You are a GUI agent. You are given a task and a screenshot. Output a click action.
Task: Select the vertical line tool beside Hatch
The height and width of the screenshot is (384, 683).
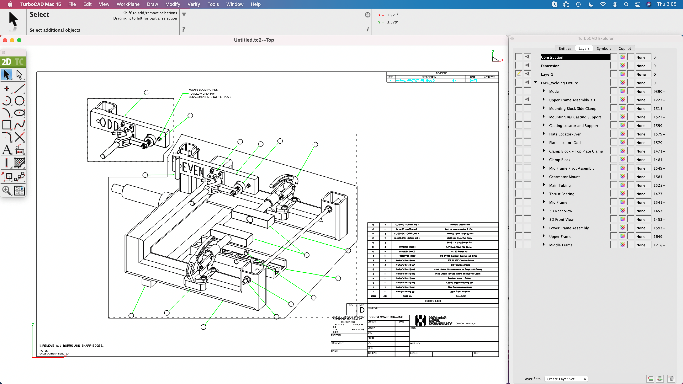7,163
